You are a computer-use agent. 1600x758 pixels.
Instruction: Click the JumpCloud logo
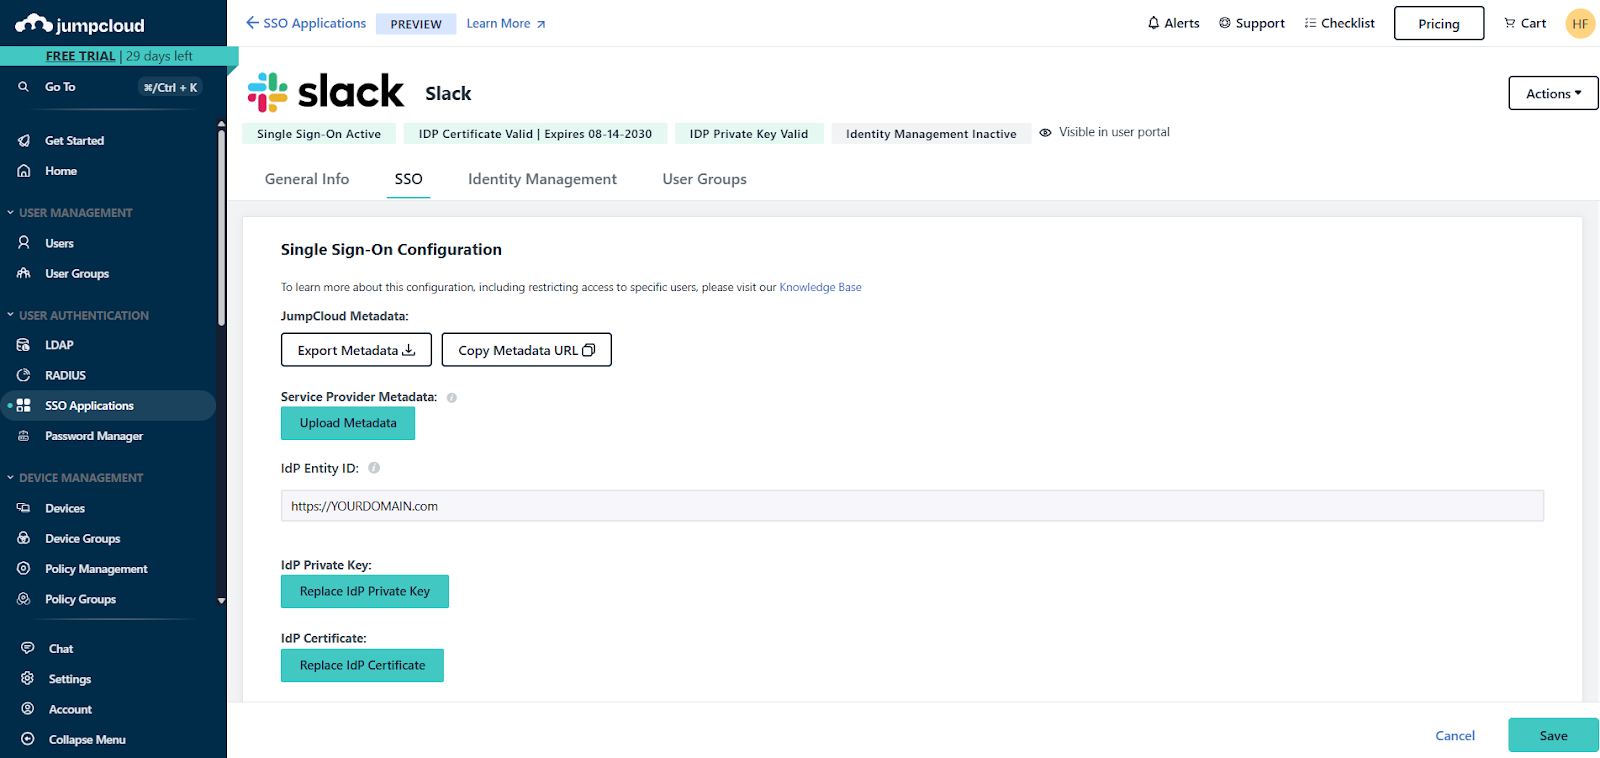click(x=80, y=24)
